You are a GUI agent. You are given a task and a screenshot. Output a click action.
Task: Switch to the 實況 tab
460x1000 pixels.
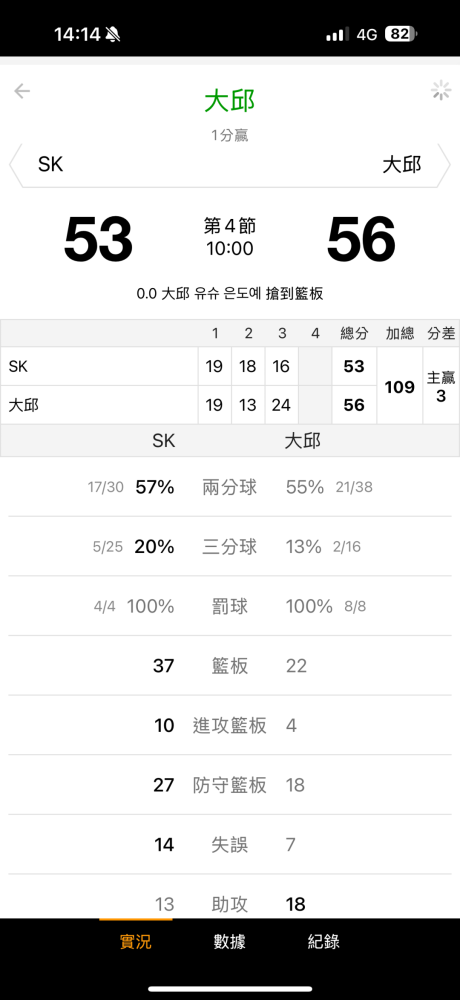pyautogui.click(x=136, y=942)
